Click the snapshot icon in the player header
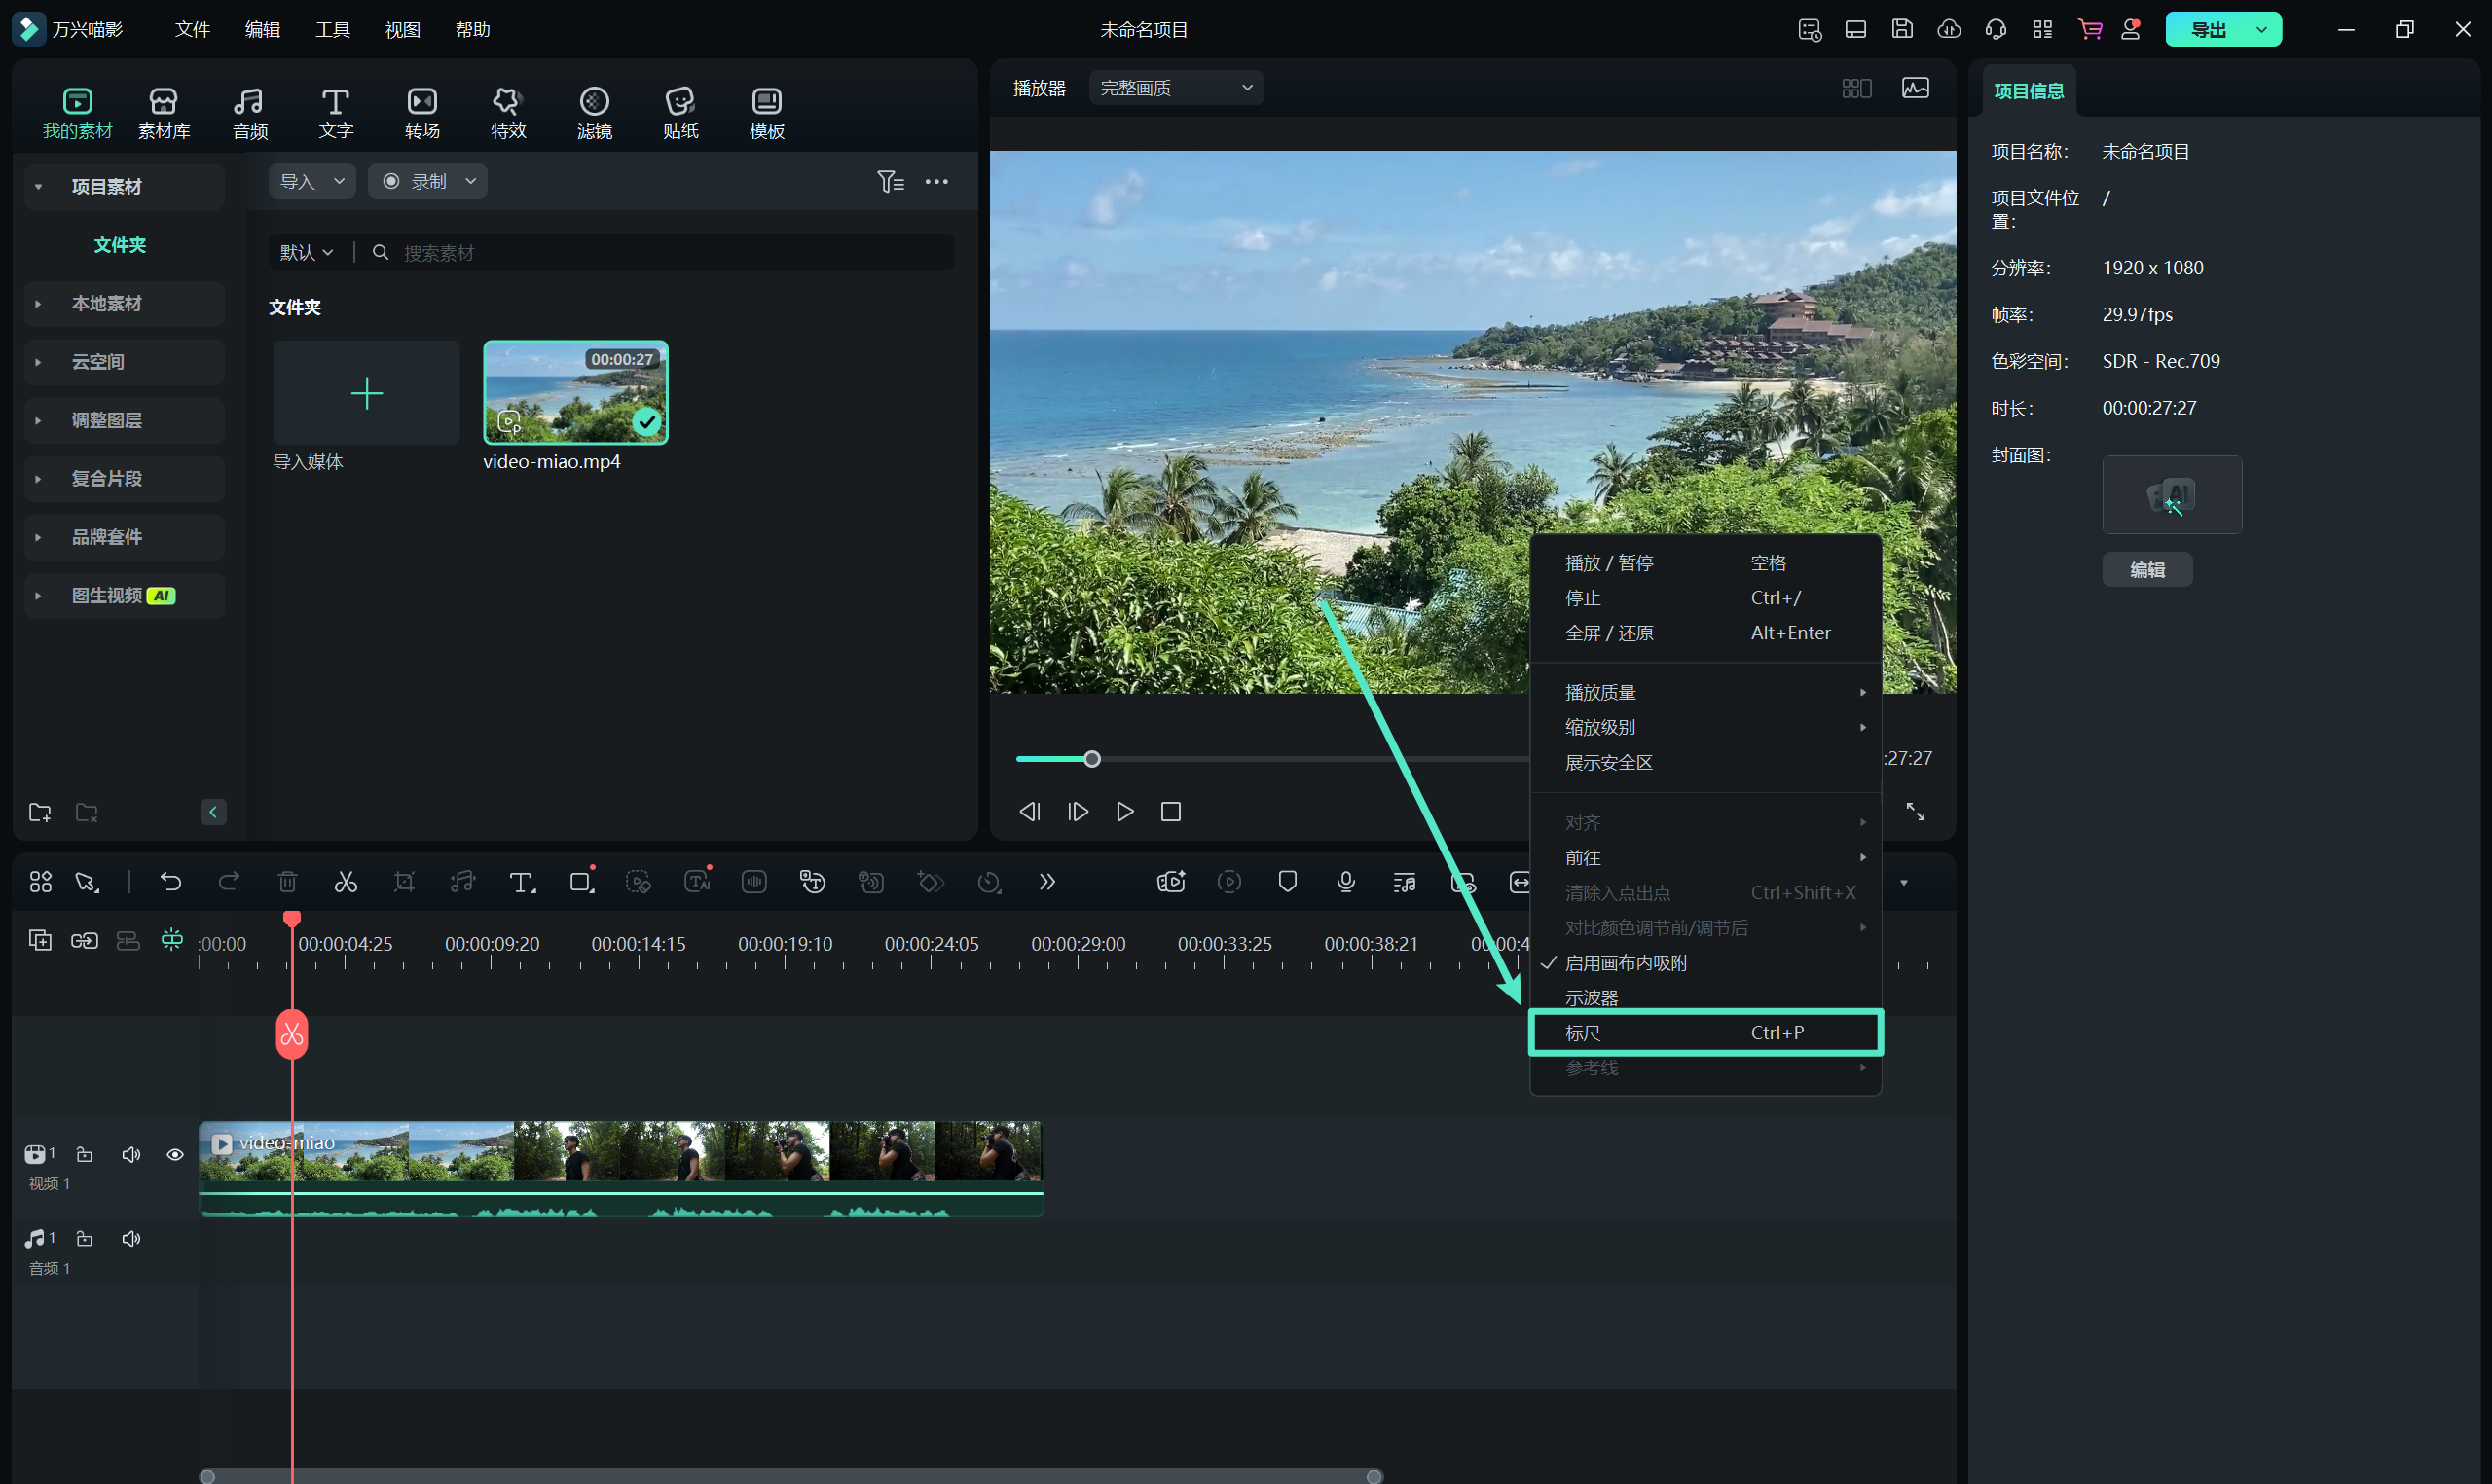Screen dimensions: 2492x1484 tap(1915, 88)
